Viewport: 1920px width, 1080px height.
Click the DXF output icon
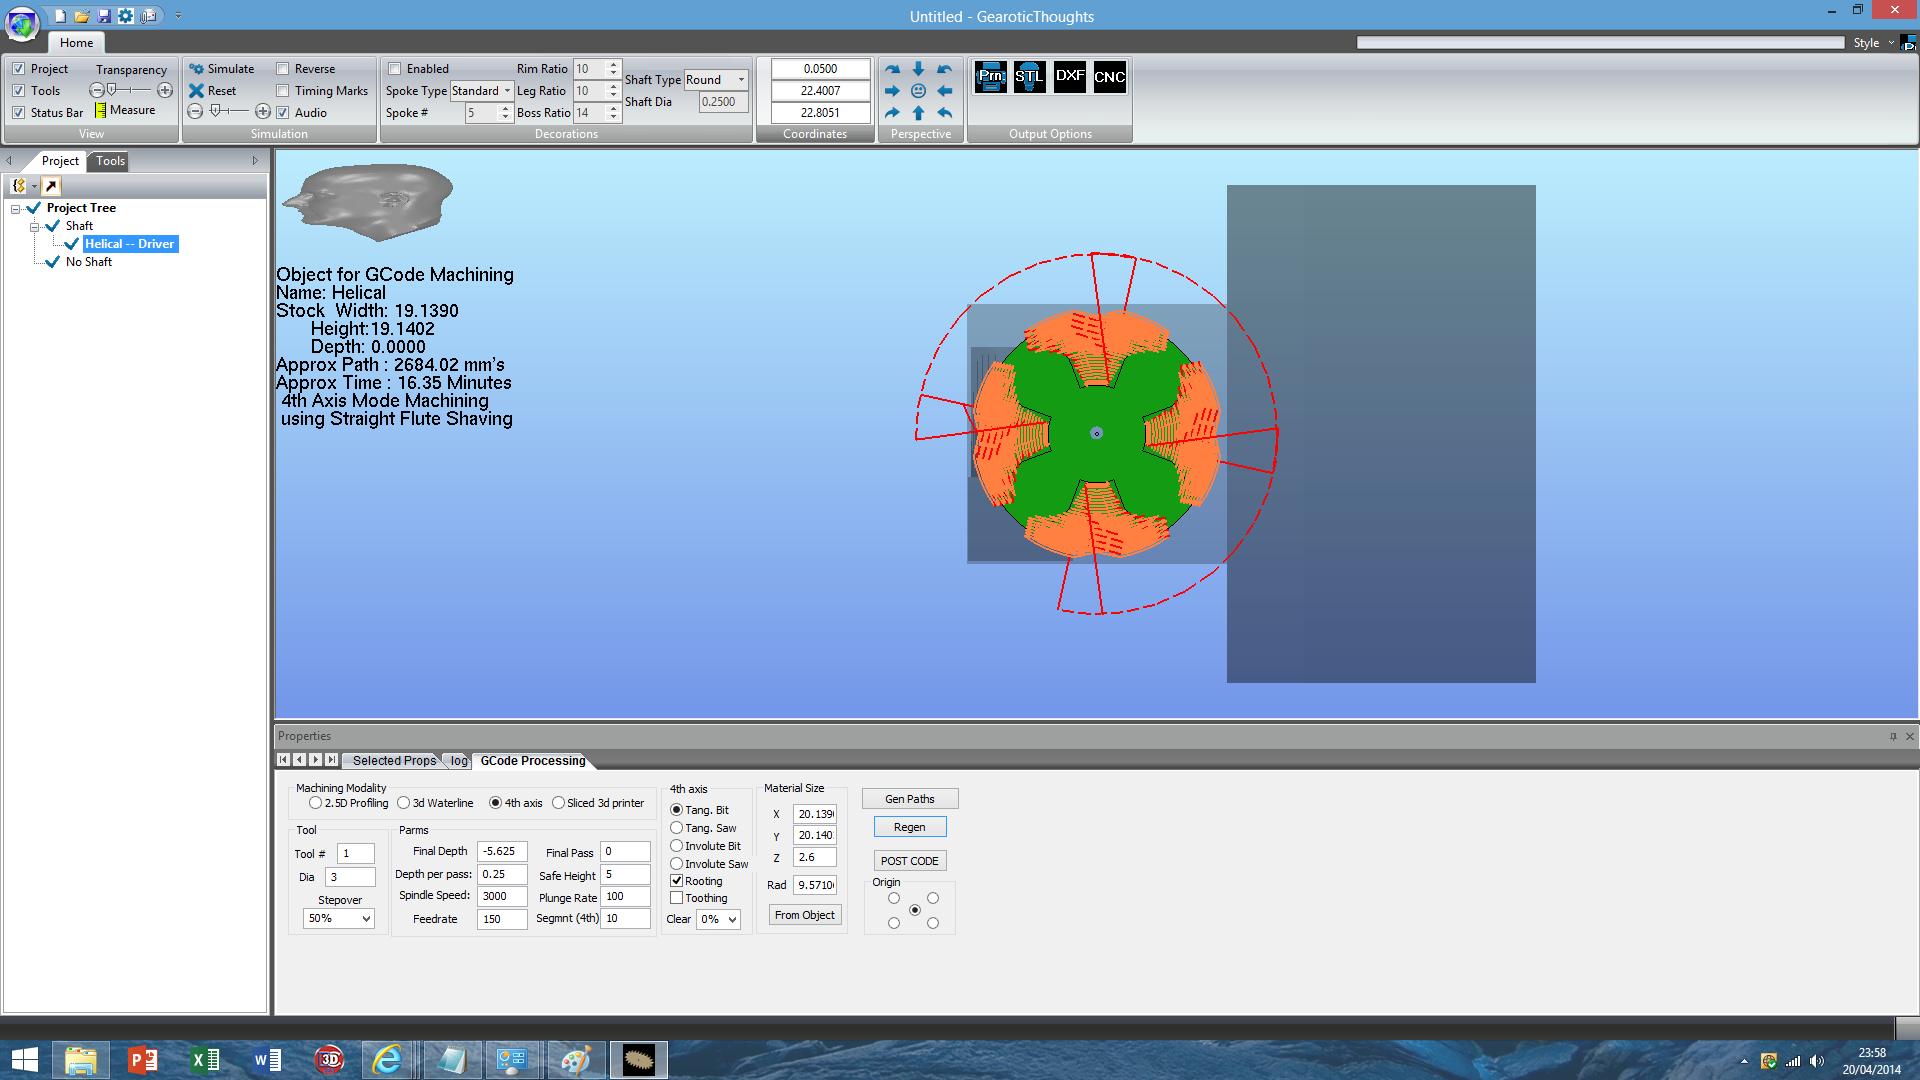(1069, 77)
